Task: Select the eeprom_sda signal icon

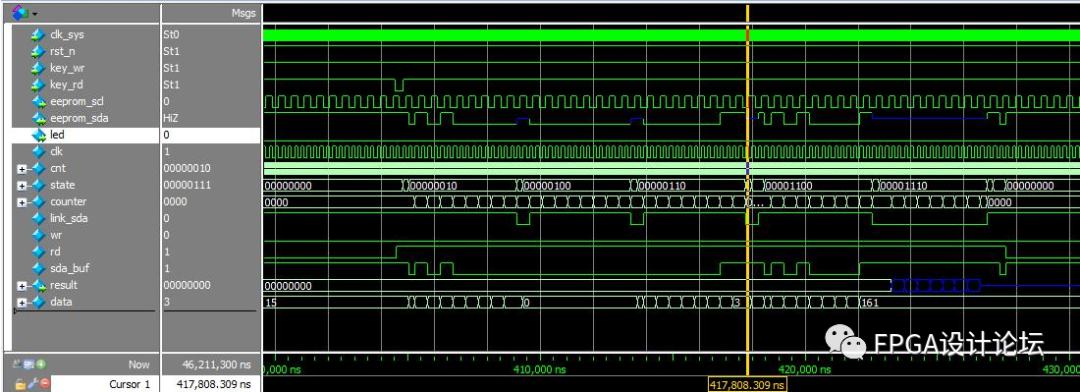Action: point(39,118)
